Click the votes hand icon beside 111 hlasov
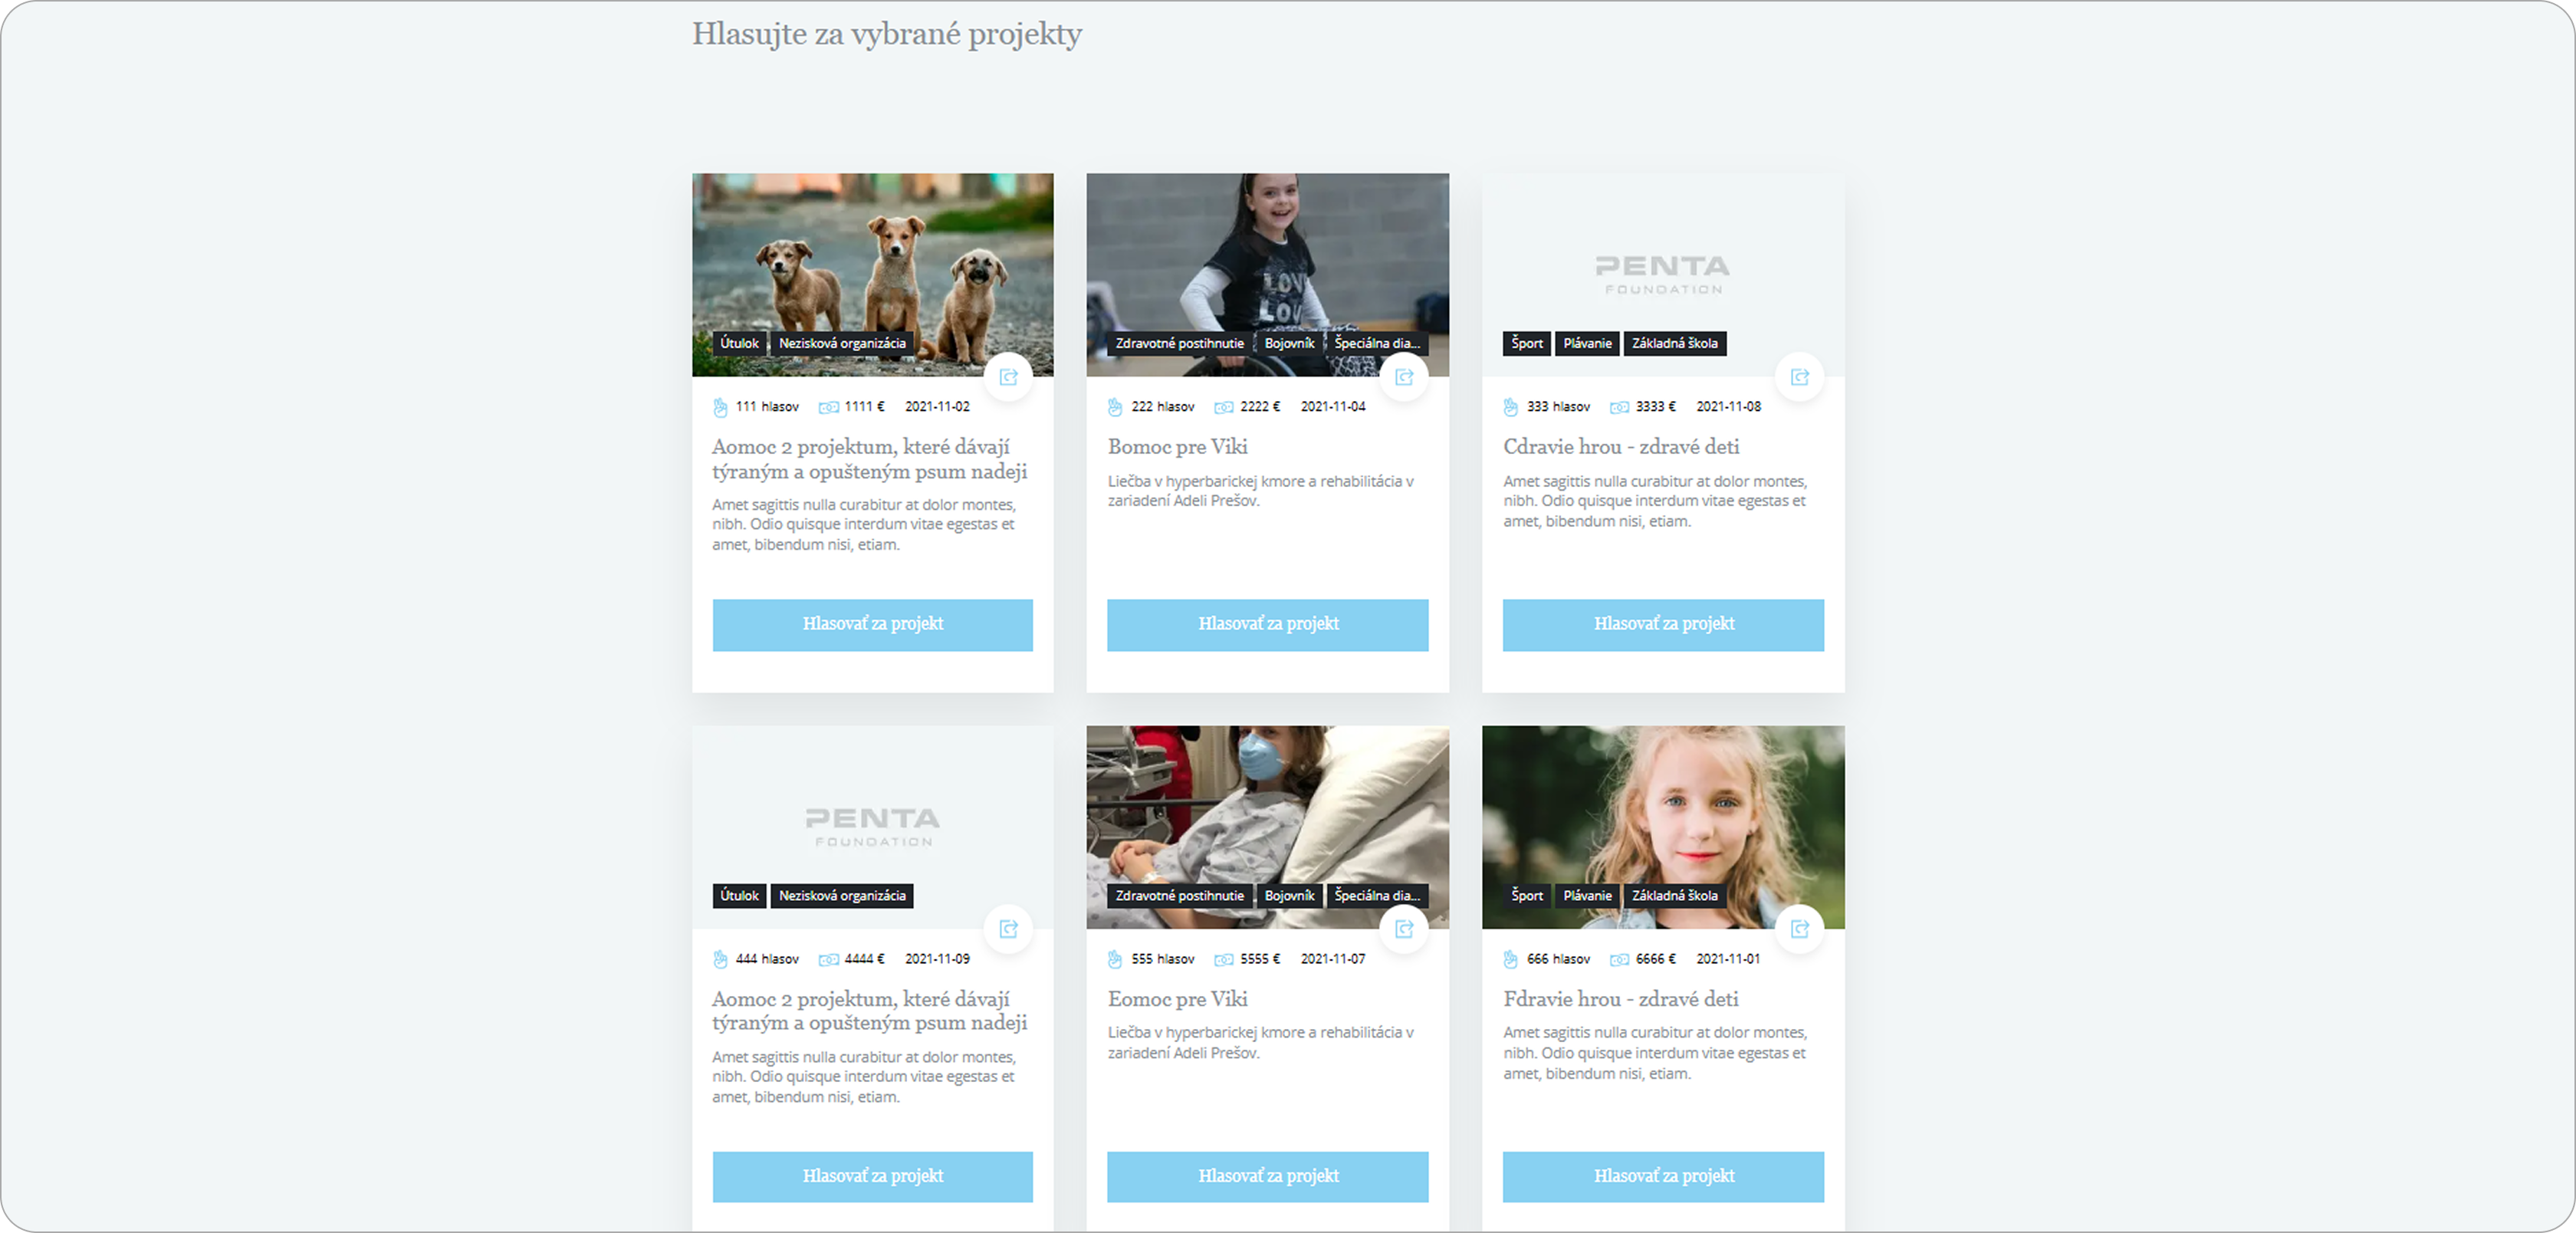 point(720,407)
